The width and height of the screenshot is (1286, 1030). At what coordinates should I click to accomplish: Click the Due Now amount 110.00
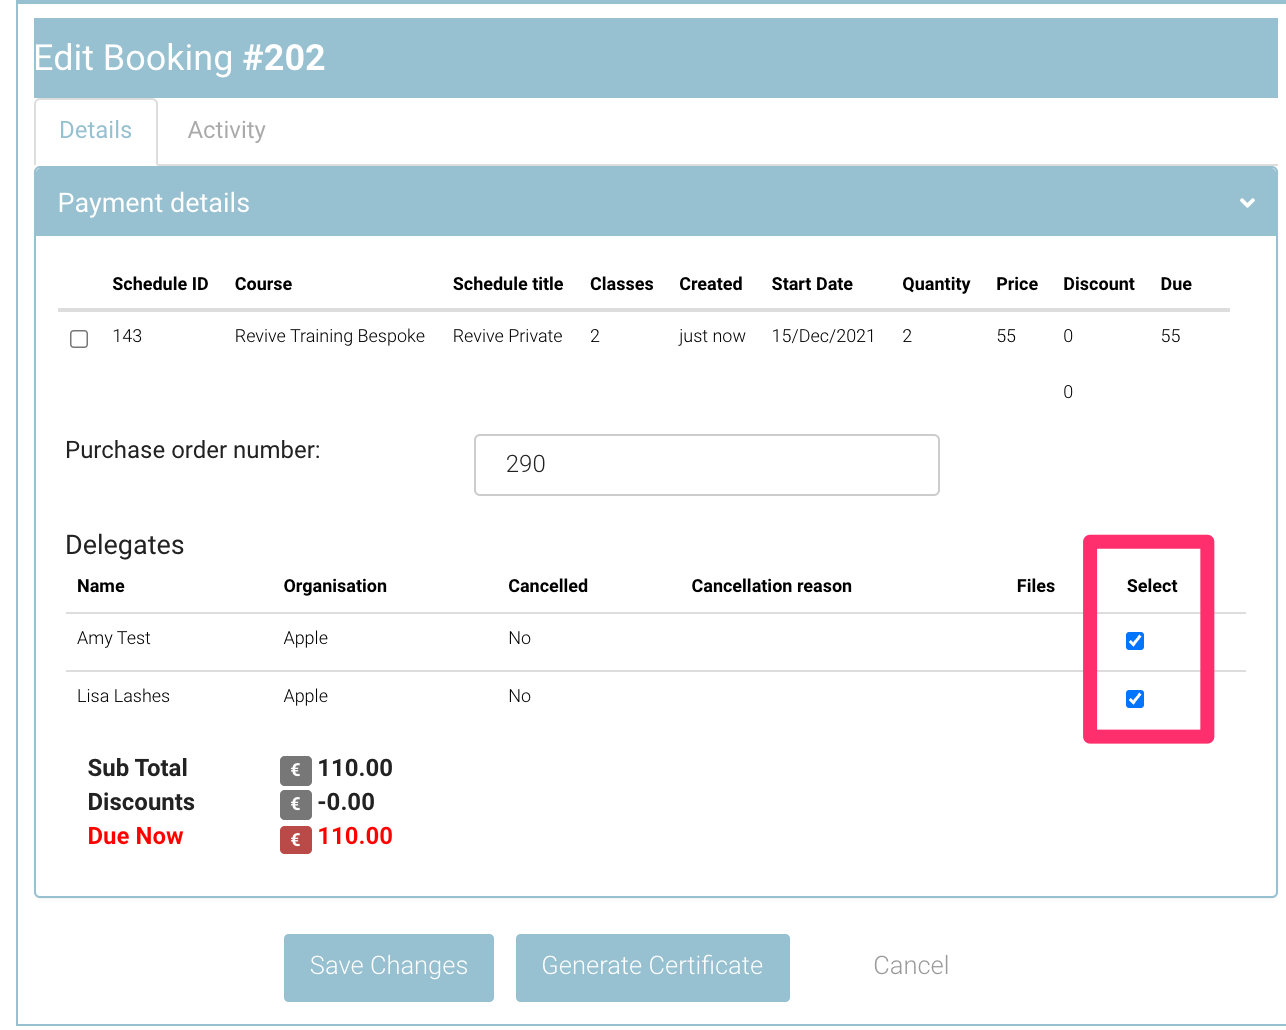click(x=355, y=837)
